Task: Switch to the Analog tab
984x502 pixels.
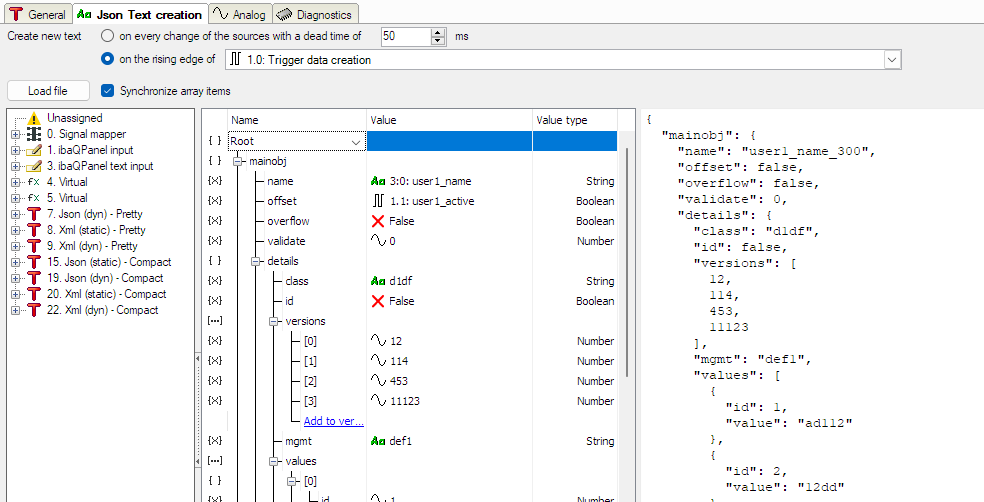Action: coord(241,15)
